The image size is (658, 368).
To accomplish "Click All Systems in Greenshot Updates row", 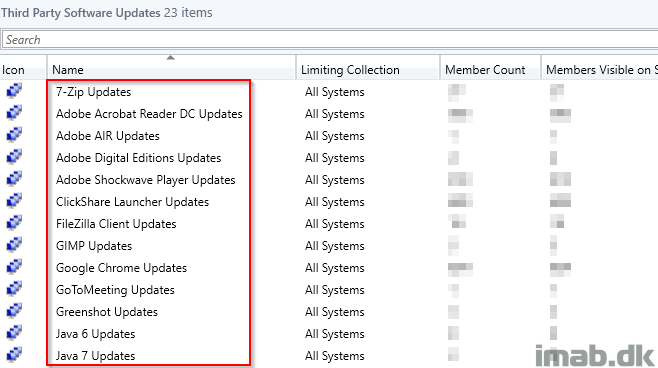I will [334, 312].
